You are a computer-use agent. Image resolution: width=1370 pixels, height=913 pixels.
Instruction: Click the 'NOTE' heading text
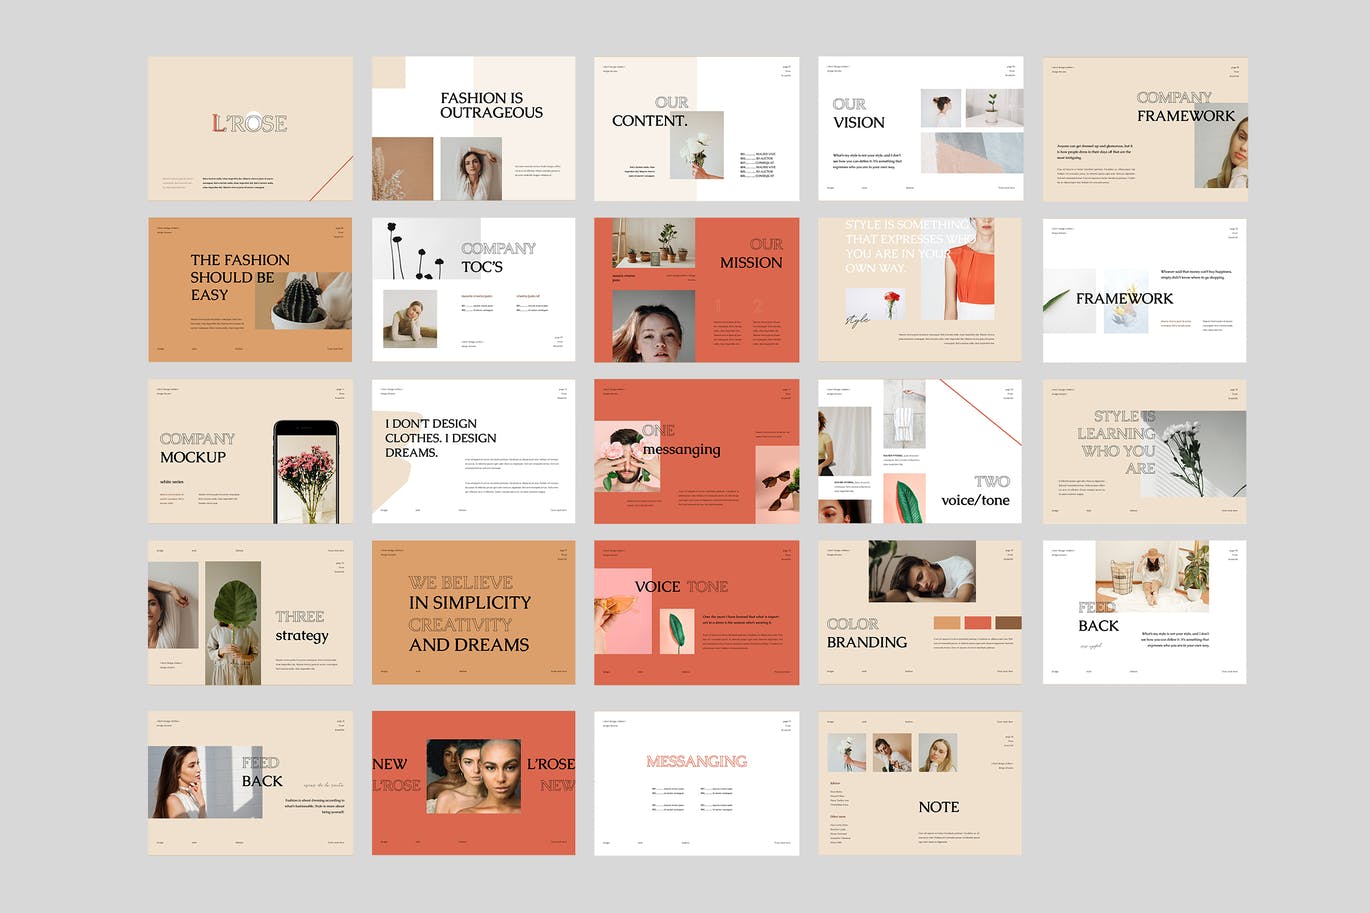(939, 807)
